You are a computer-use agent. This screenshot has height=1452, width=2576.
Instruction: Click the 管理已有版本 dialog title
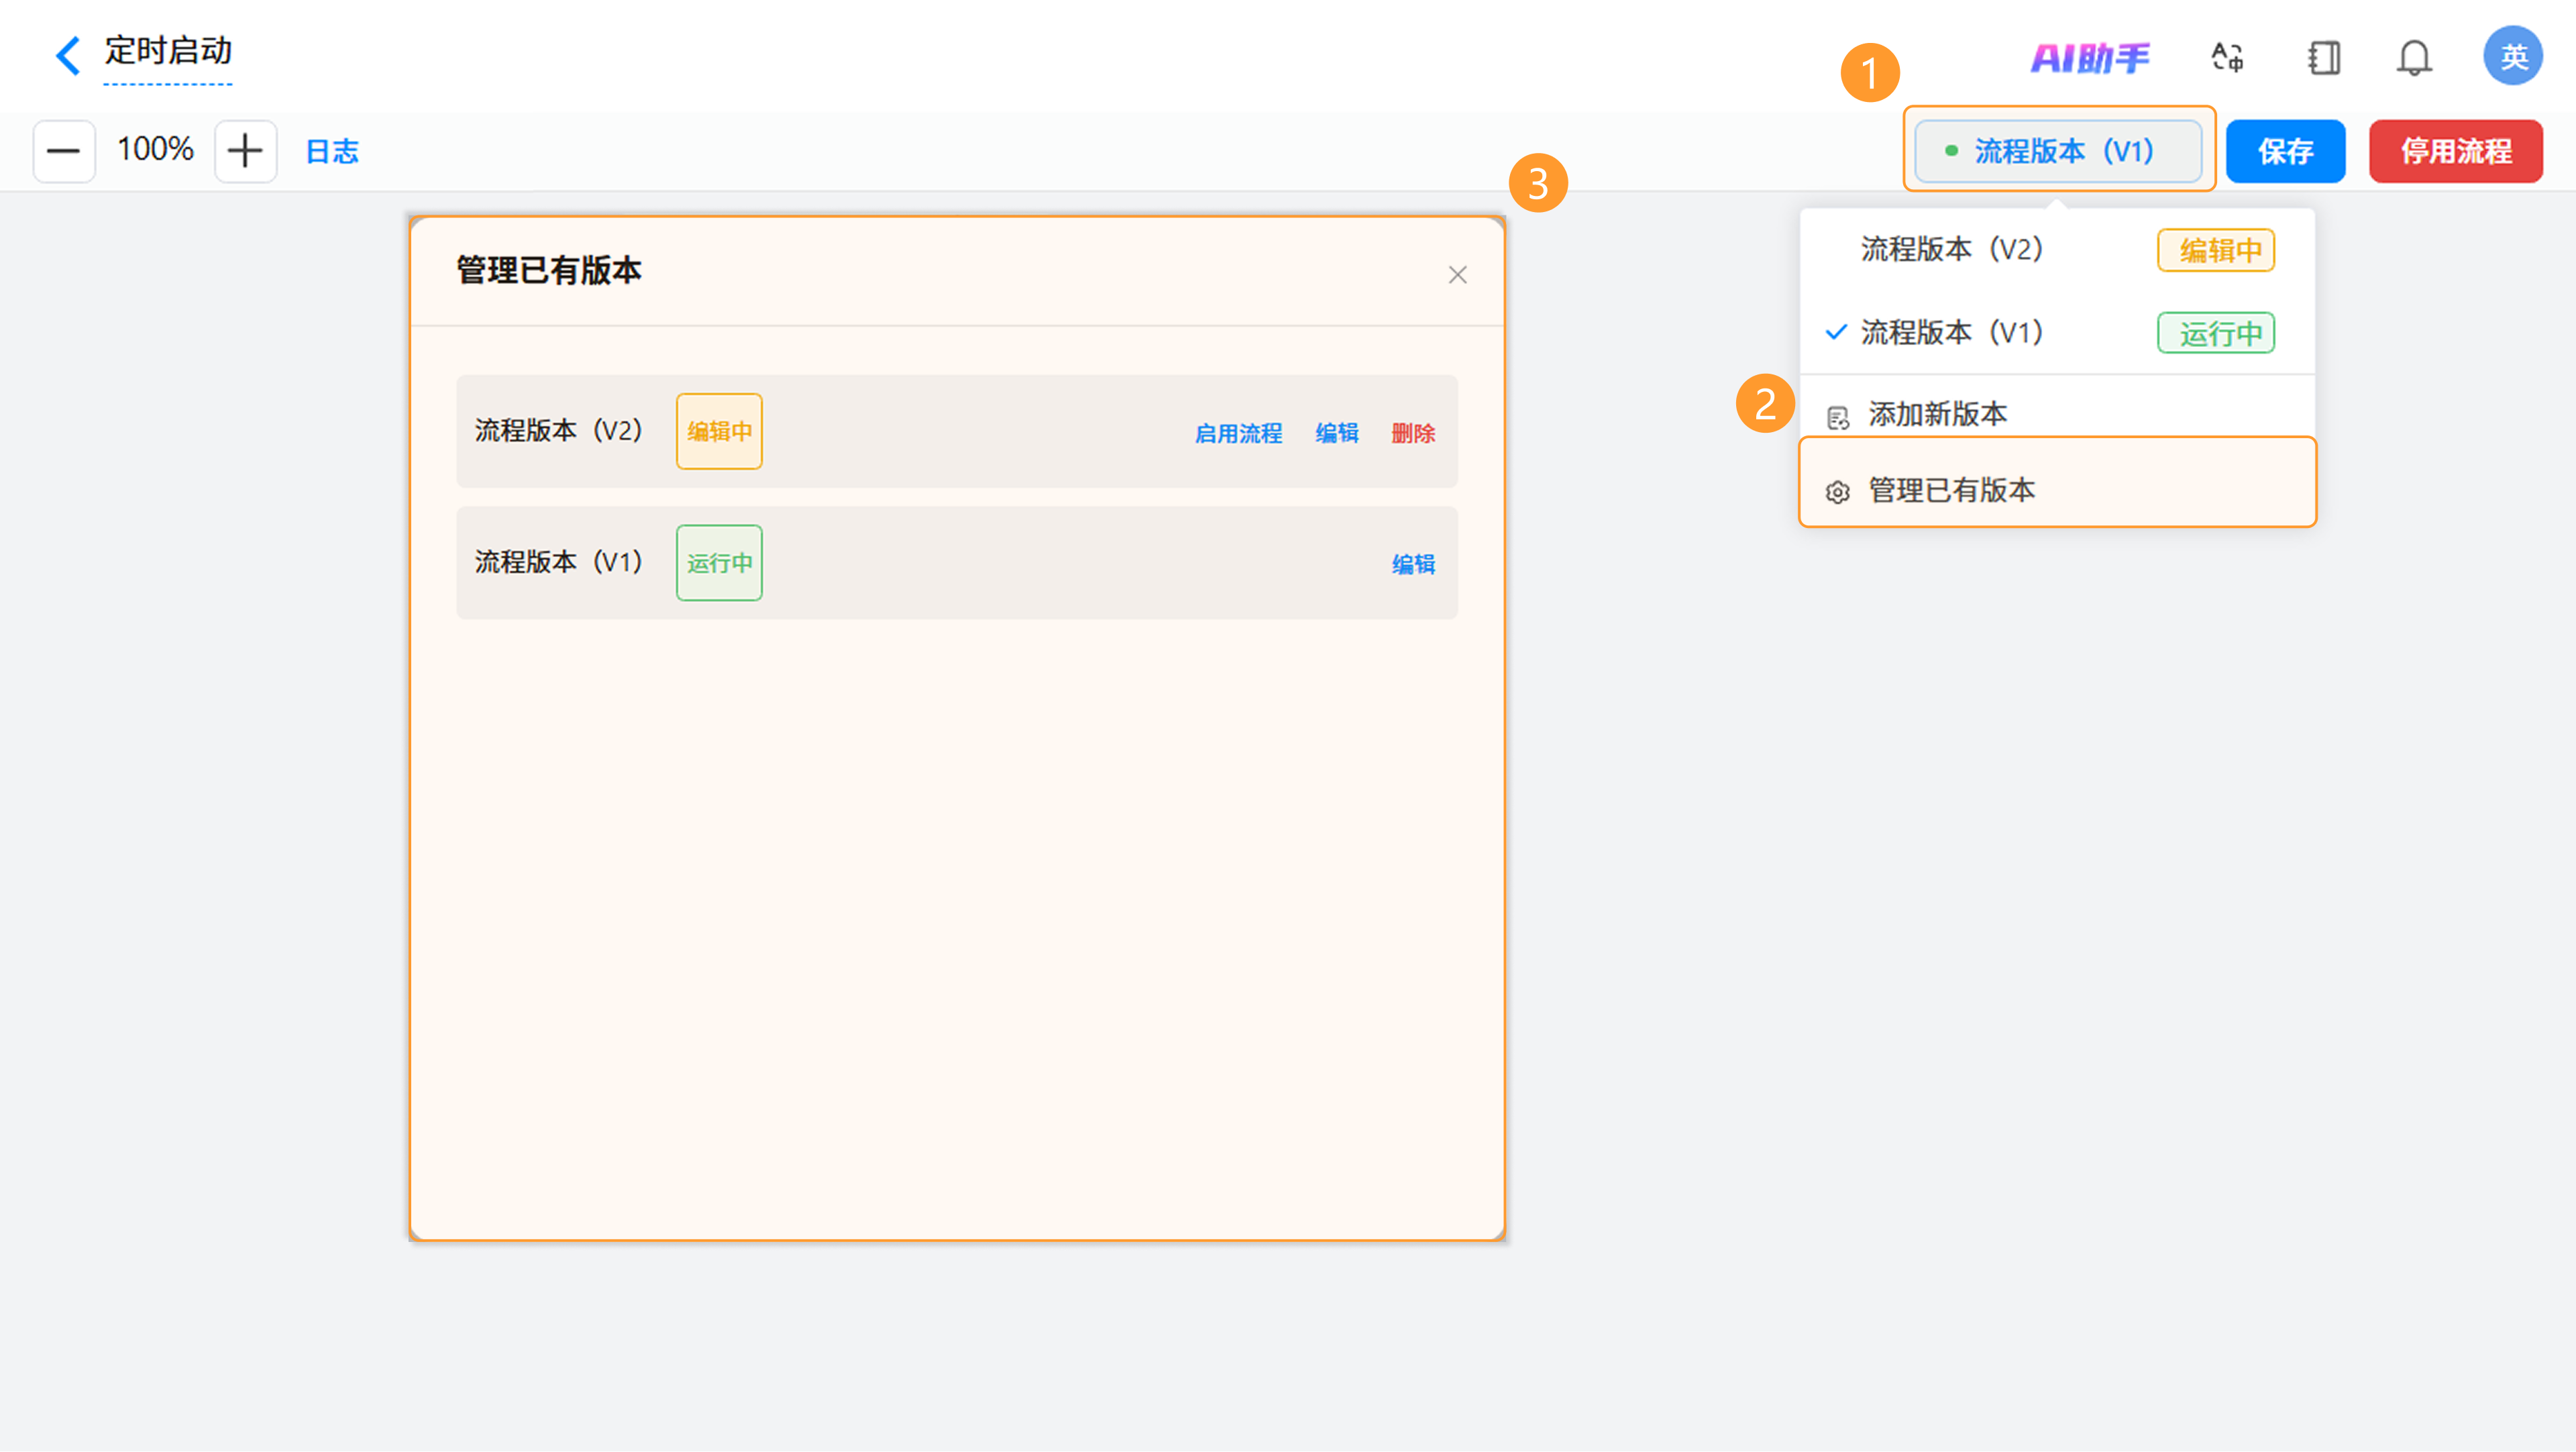pyautogui.click(x=549, y=270)
